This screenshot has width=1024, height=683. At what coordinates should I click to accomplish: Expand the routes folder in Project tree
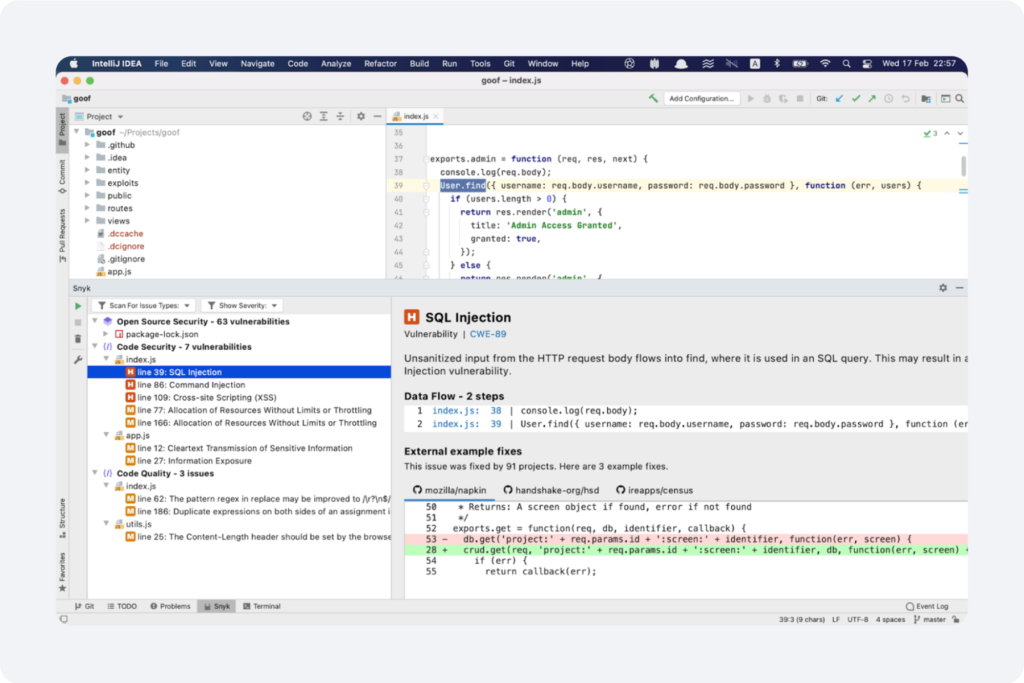88,208
